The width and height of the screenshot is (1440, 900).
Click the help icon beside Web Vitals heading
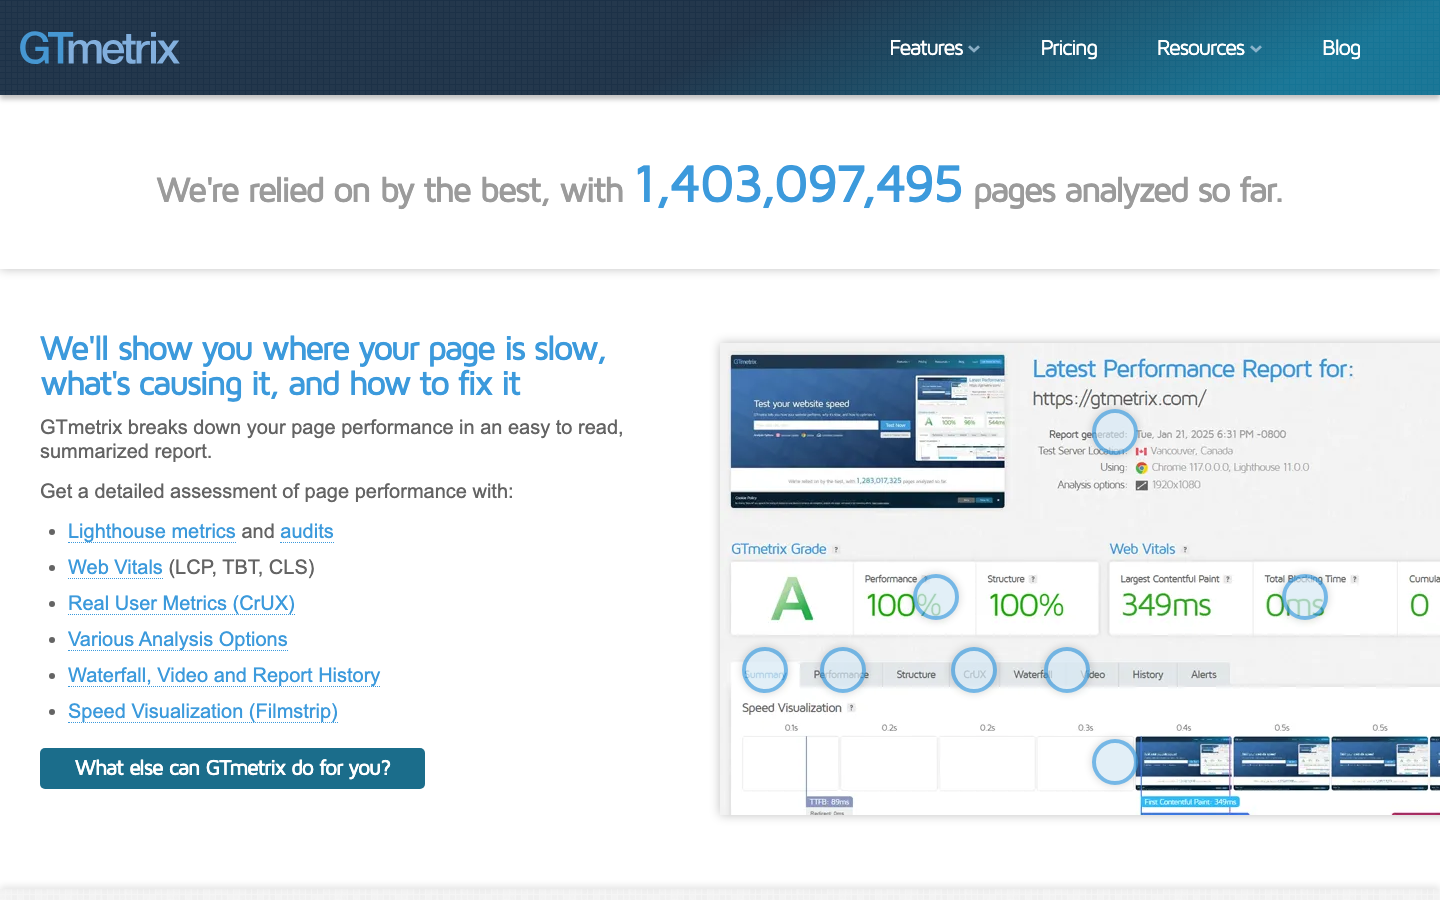1185,549
